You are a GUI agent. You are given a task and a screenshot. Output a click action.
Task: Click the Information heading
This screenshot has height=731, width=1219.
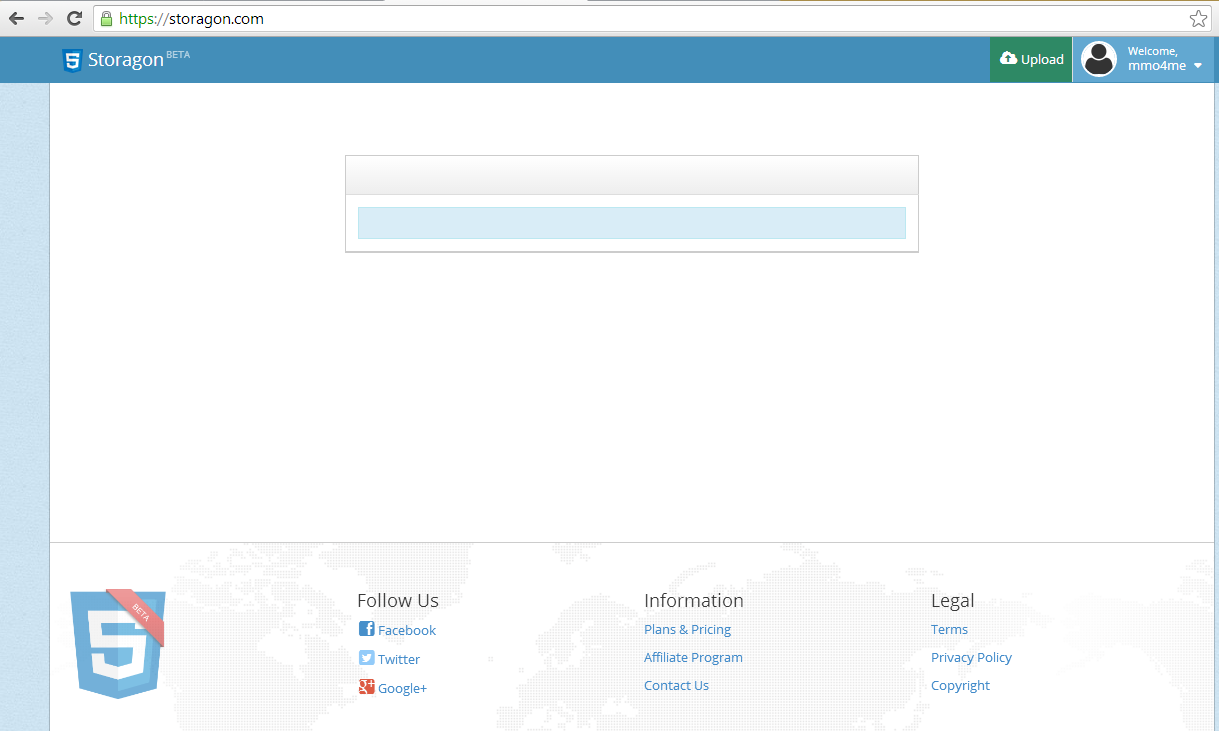694,600
